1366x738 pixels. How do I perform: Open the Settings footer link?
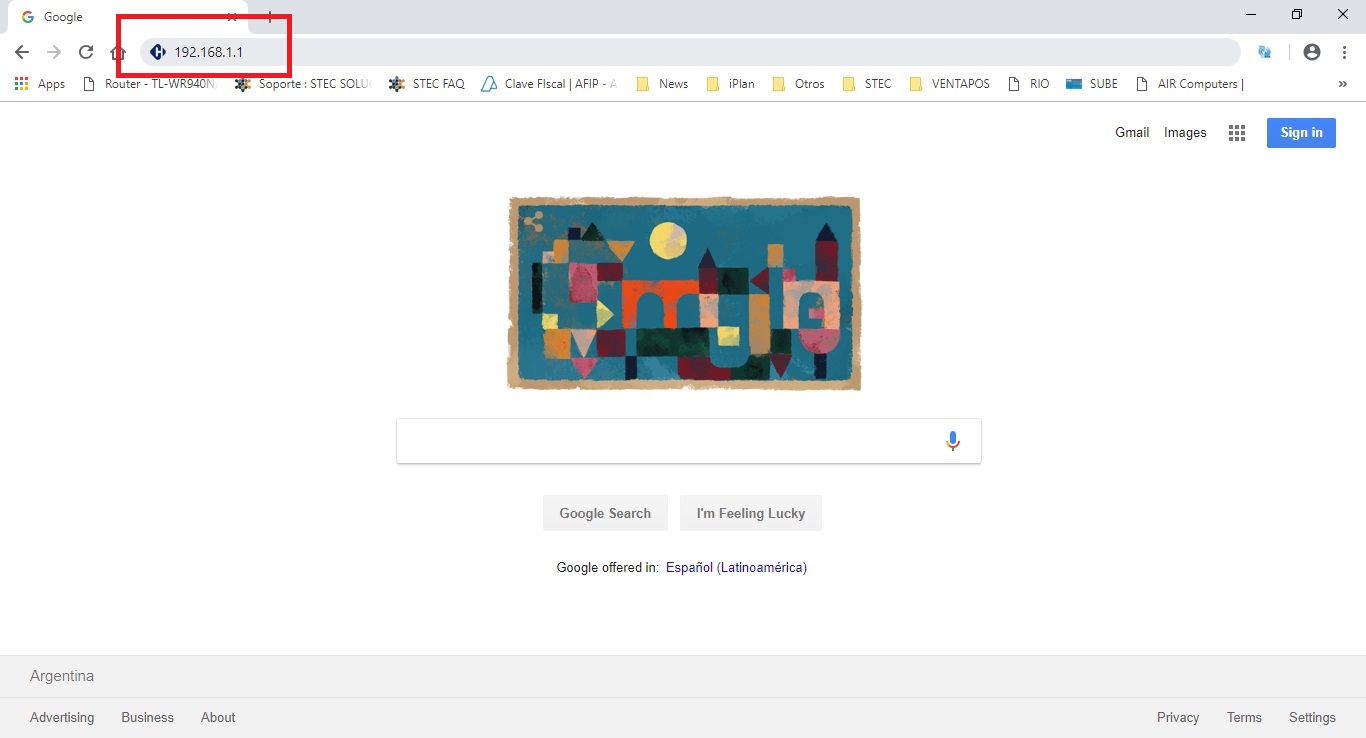click(1312, 717)
